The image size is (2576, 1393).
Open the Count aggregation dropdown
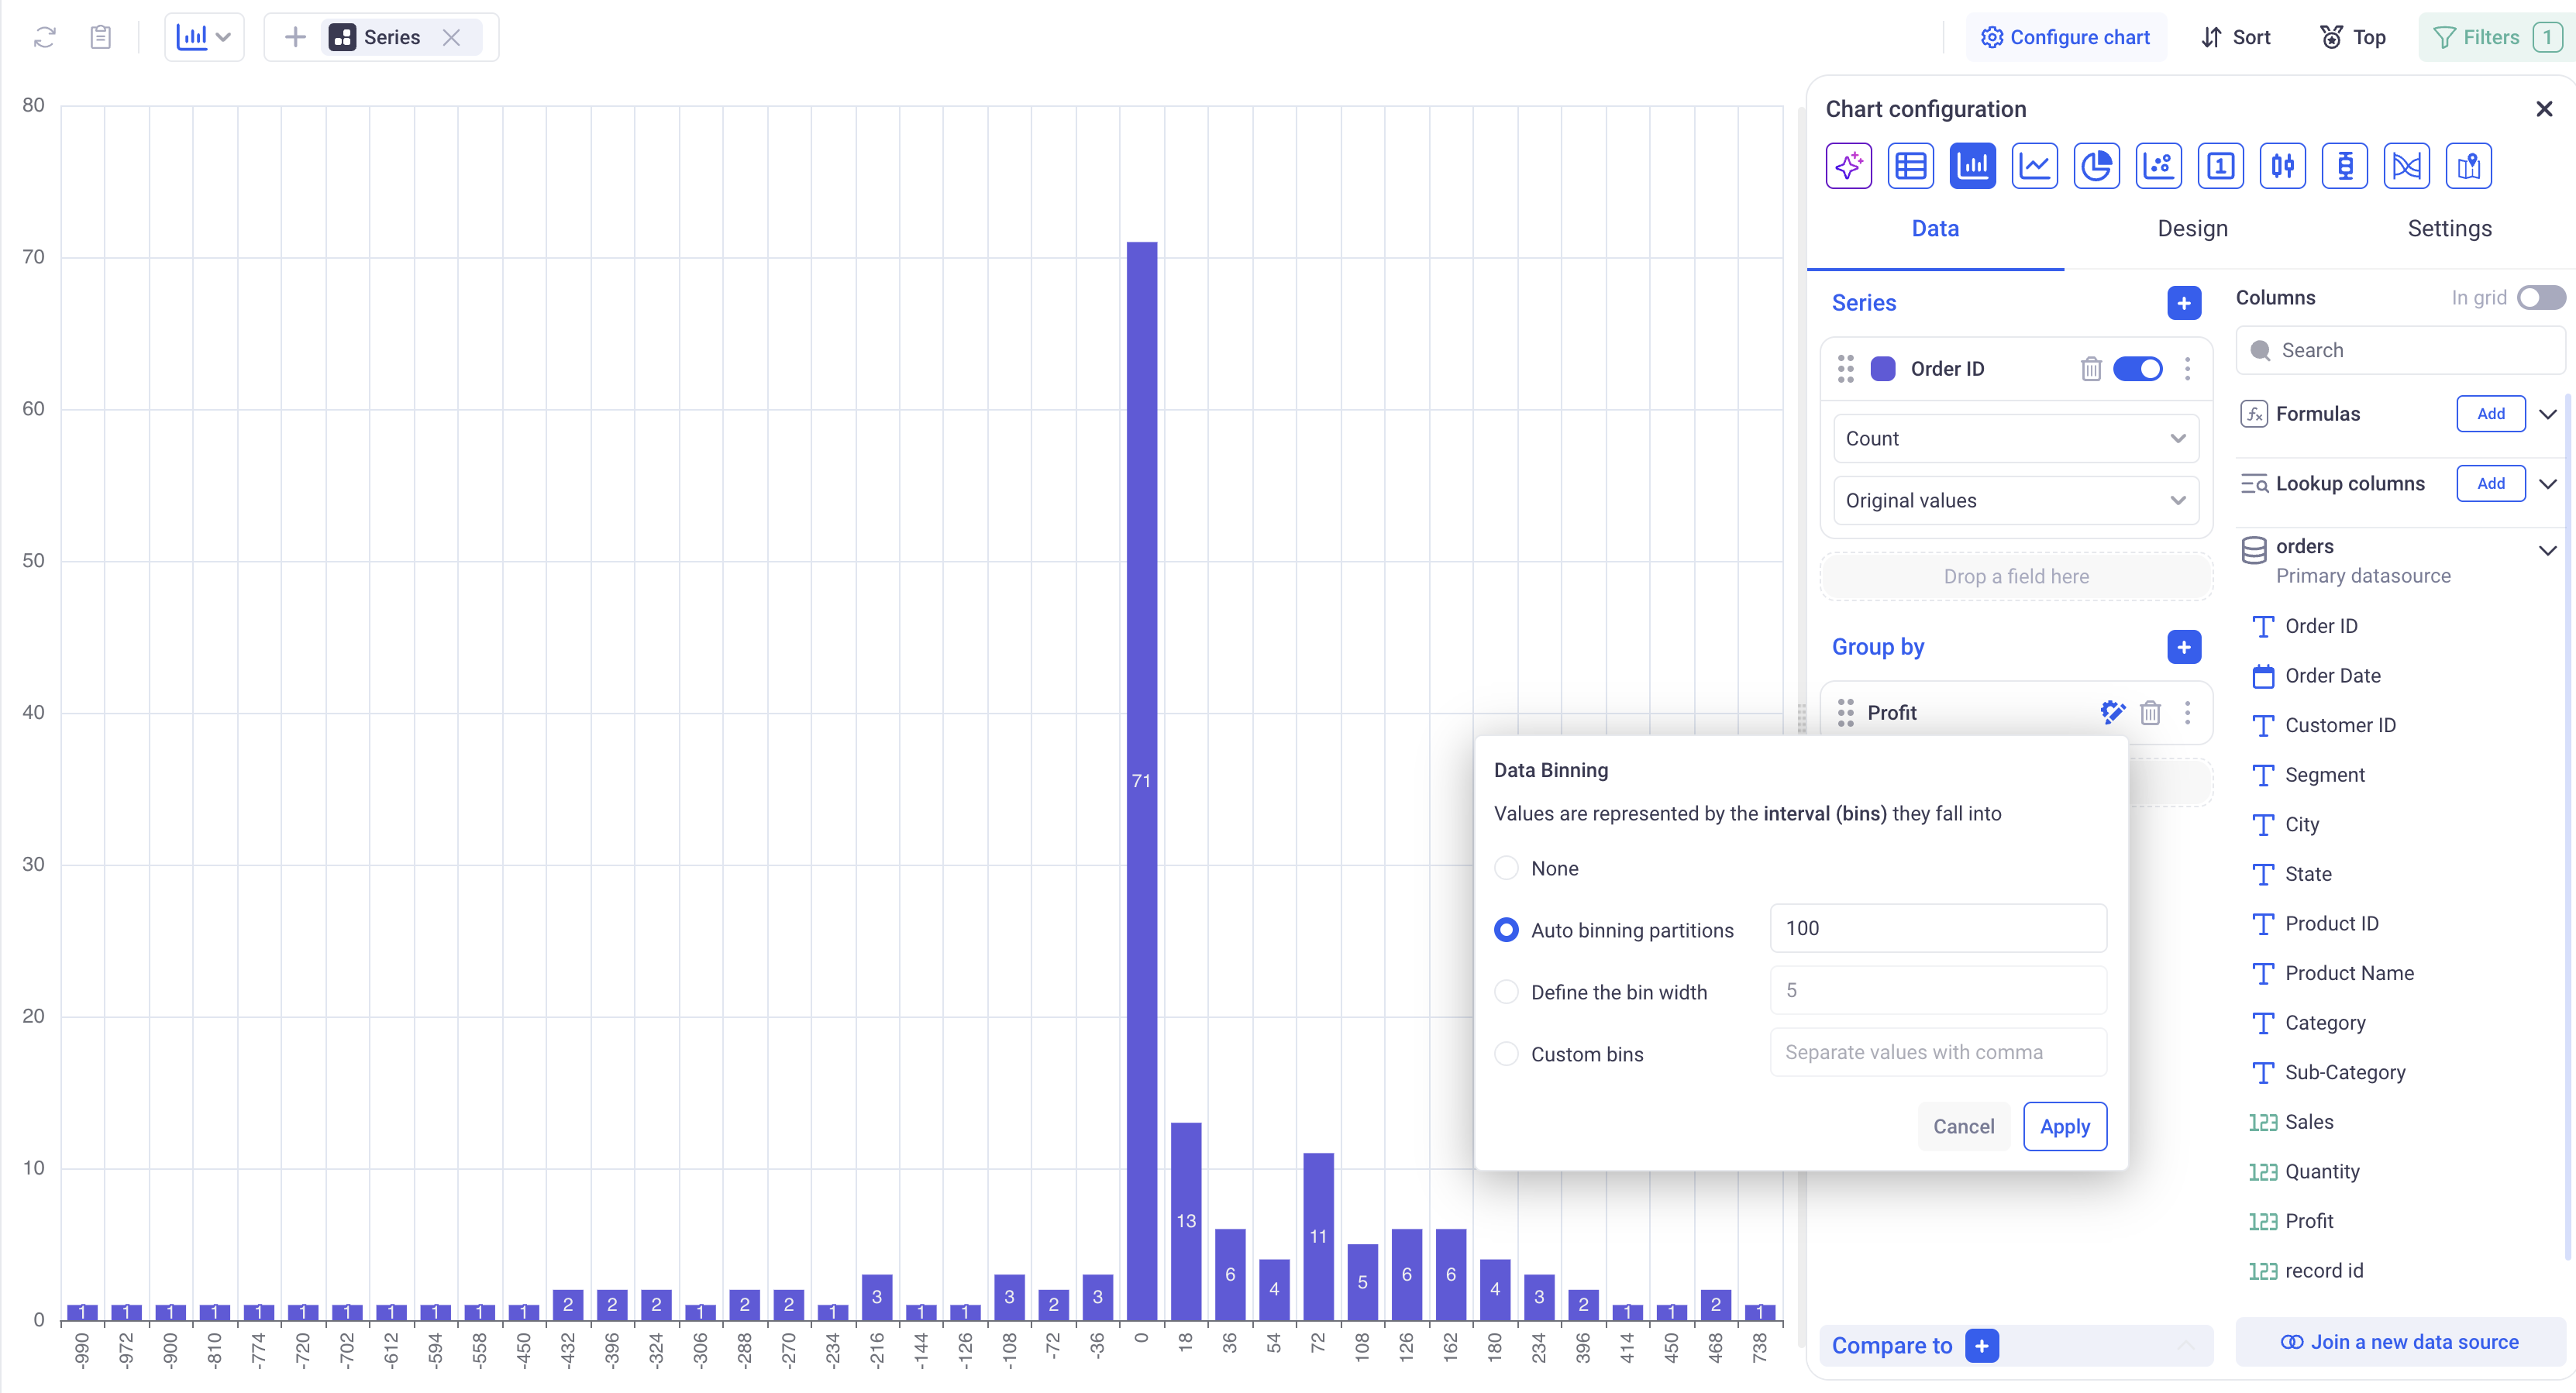2015,439
